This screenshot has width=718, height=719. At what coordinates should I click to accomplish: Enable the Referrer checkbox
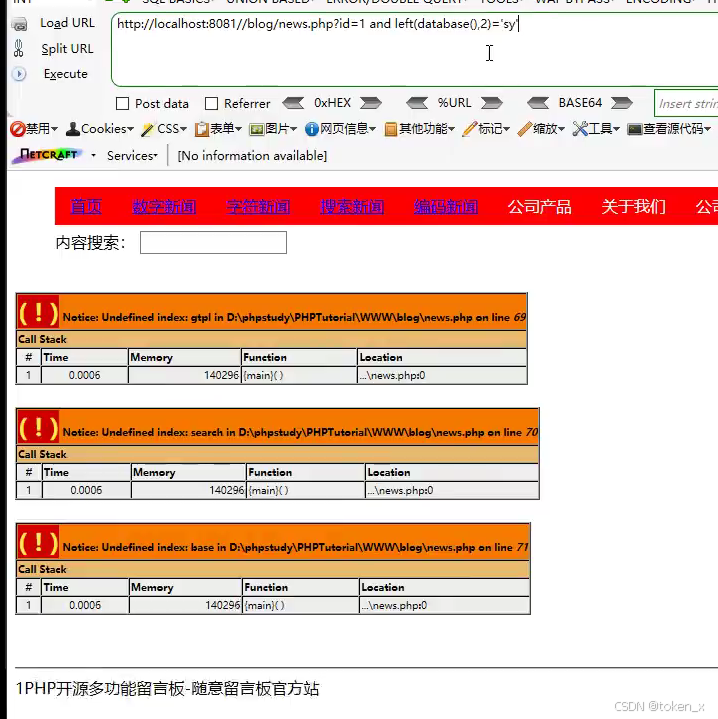(211, 104)
